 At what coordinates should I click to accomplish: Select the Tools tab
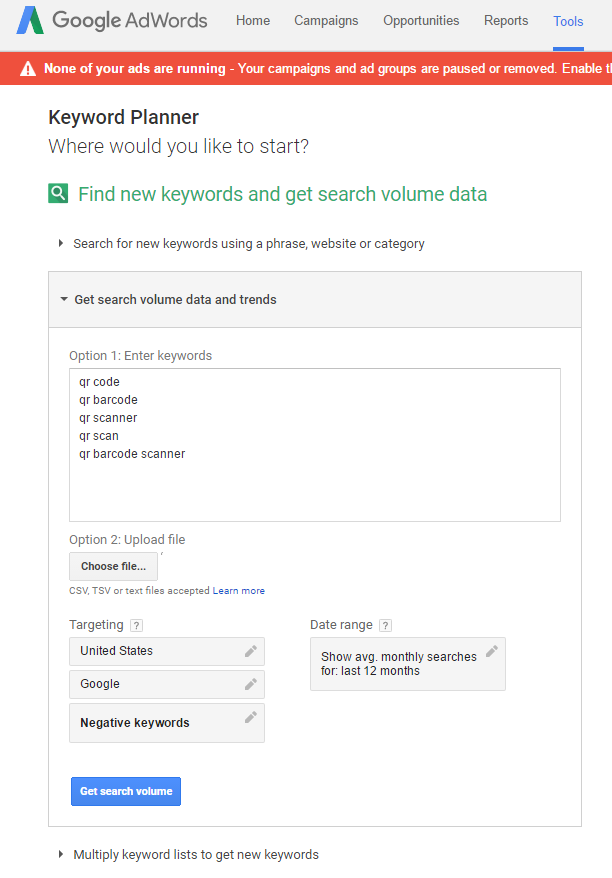coord(568,21)
